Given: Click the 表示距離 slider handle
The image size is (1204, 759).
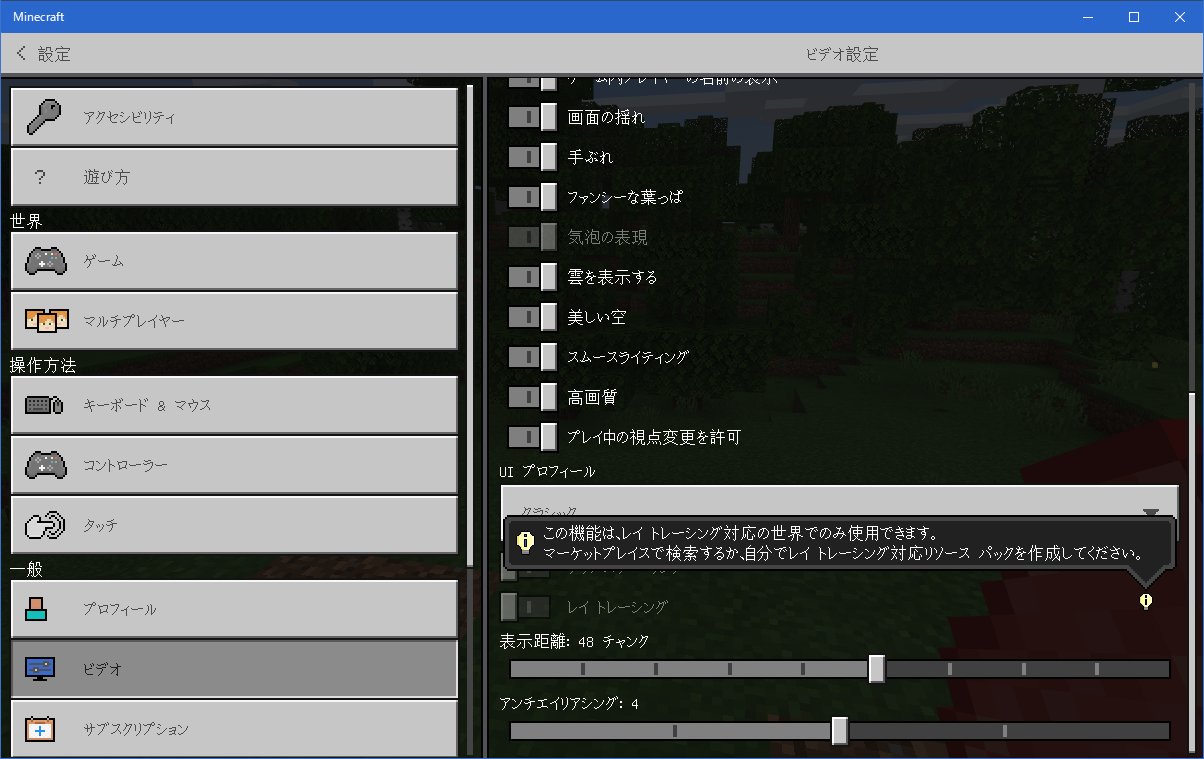Looking at the screenshot, I should point(876,669).
